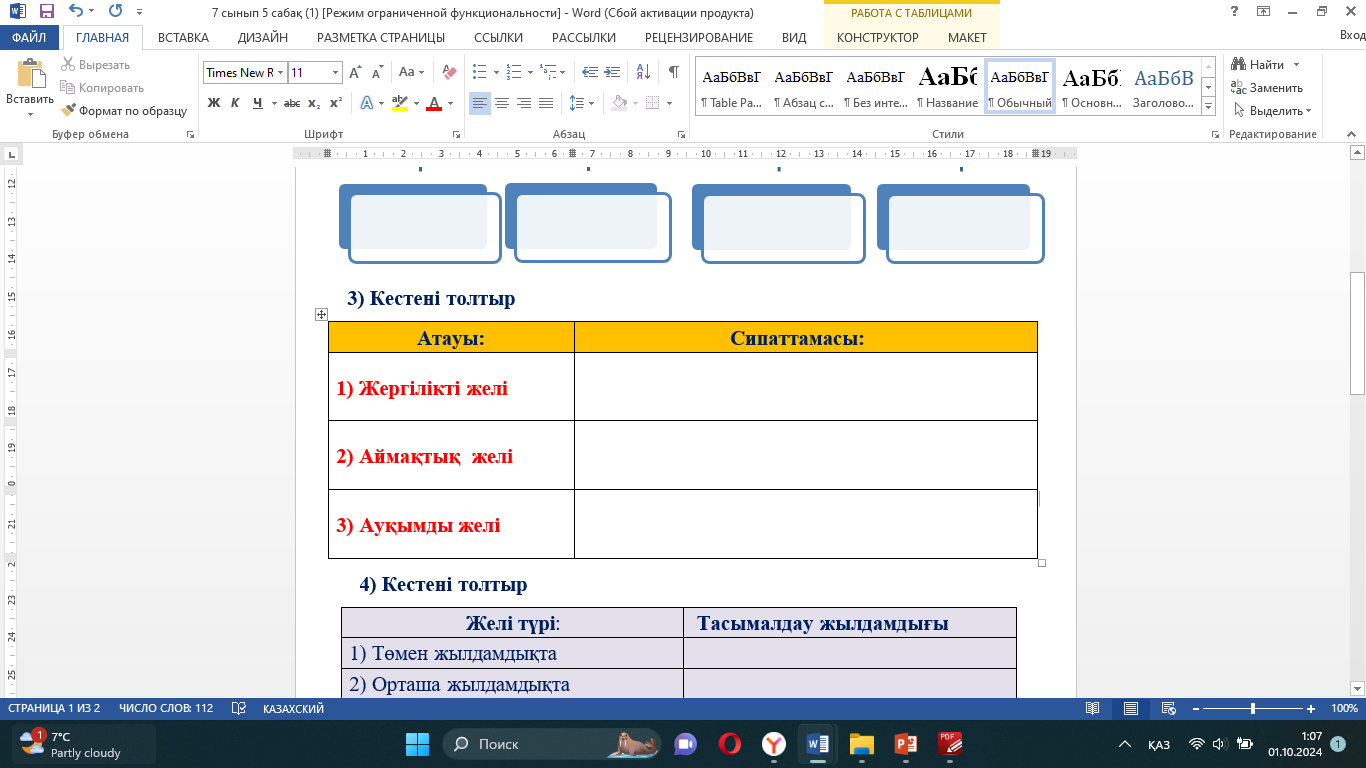Justify the paragraph text
The image size is (1366, 768).
(x=546, y=103)
